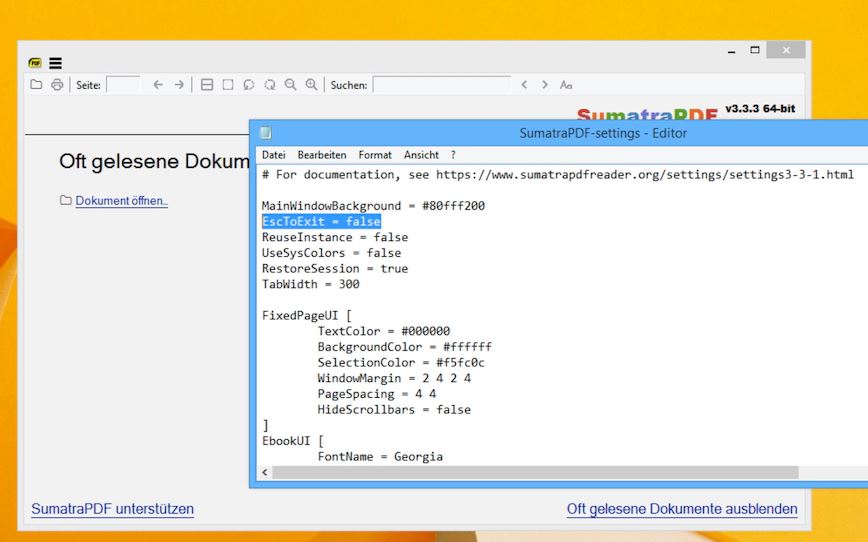868x542 pixels.
Task: Click the documentation URL comment line
Action: coord(558,175)
